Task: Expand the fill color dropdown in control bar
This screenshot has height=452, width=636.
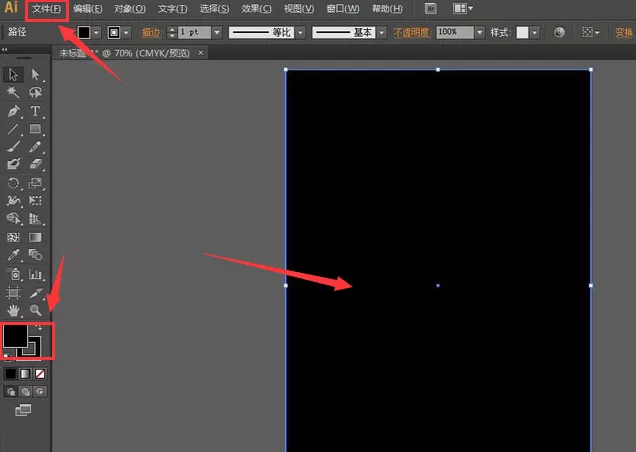Action: (x=97, y=32)
